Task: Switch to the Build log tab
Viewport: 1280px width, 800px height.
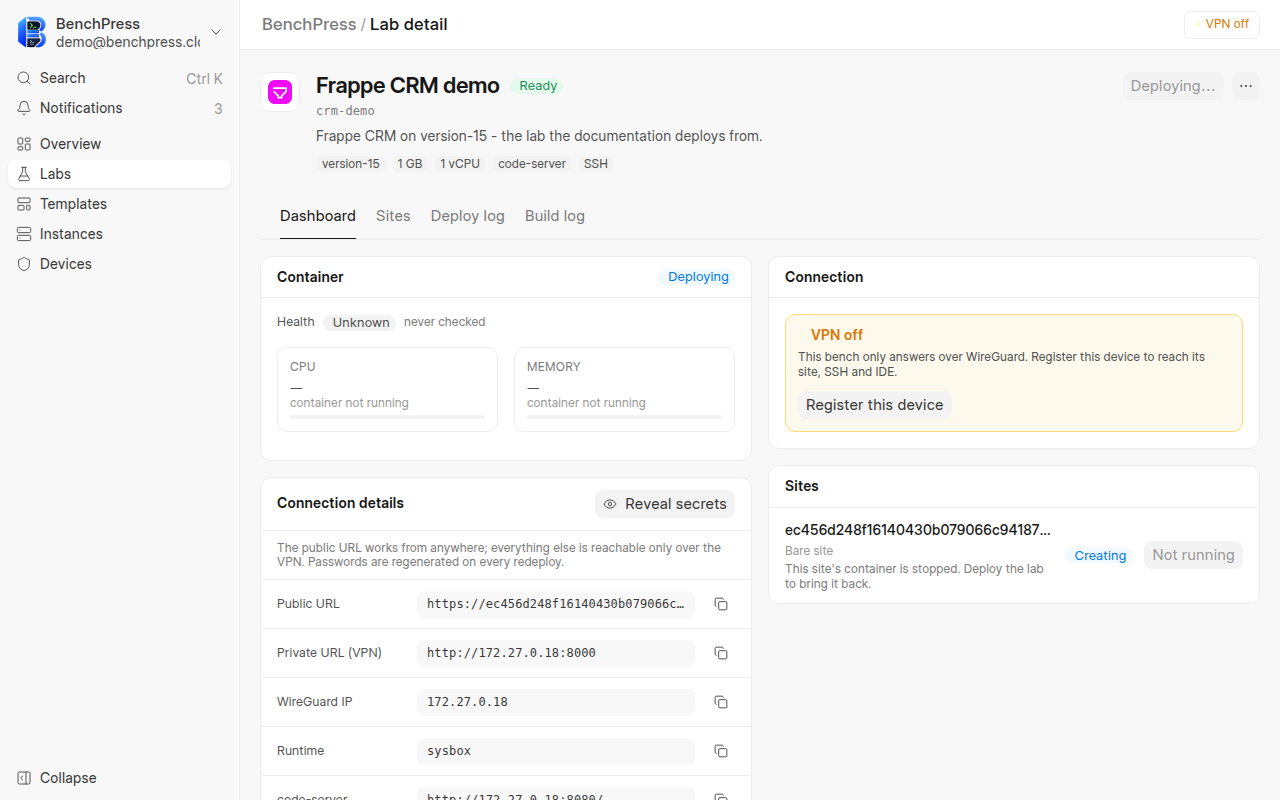Action: point(555,216)
